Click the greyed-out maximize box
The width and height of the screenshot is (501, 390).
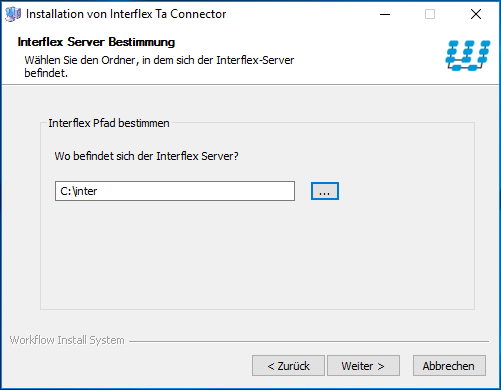(430, 14)
